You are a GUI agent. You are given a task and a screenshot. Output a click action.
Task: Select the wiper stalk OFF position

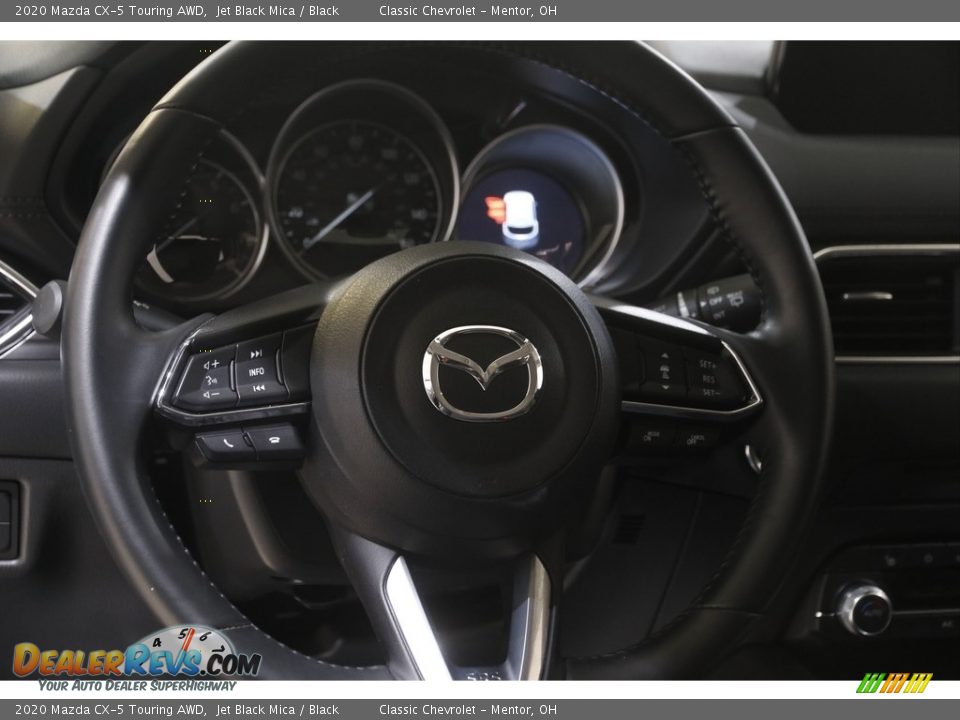(x=715, y=302)
